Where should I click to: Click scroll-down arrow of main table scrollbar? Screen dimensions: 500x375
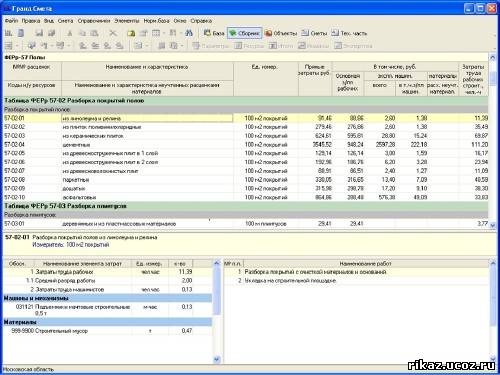(x=493, y=226)
